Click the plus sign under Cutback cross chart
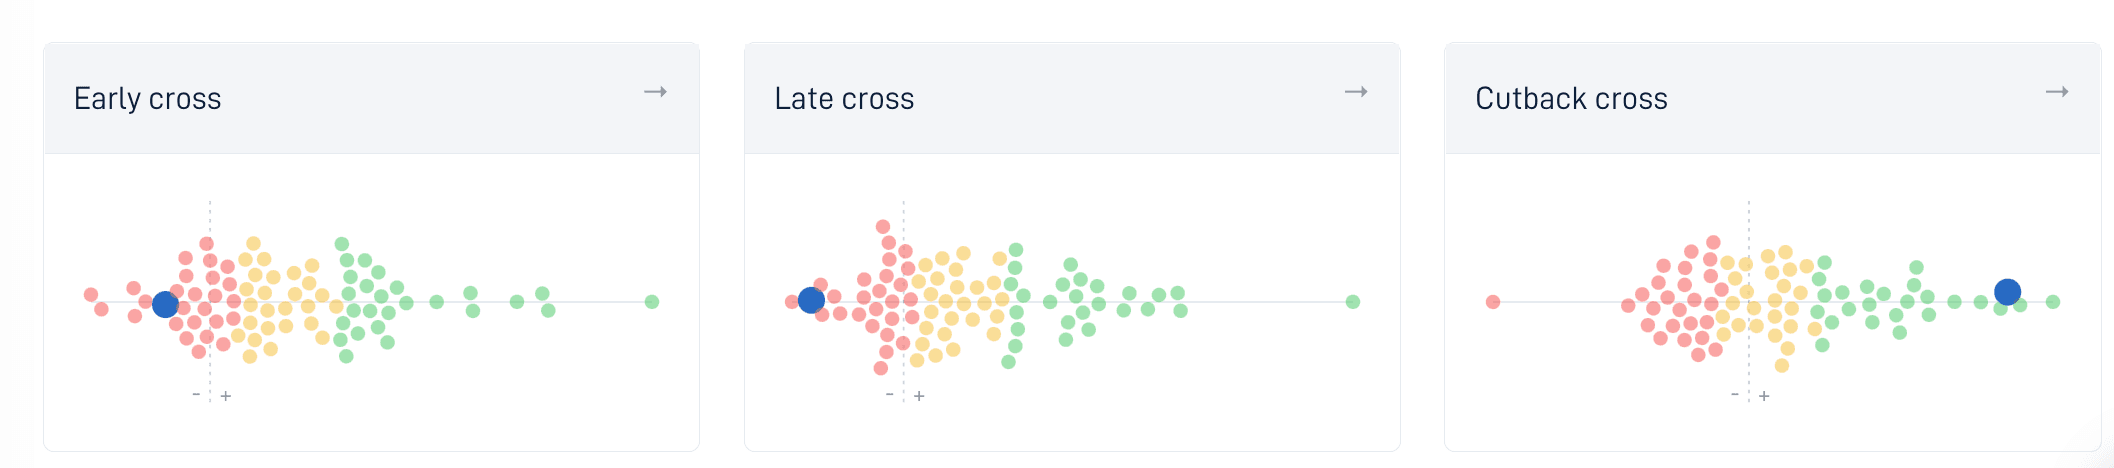2114x468 pixels. point(1764,396)
